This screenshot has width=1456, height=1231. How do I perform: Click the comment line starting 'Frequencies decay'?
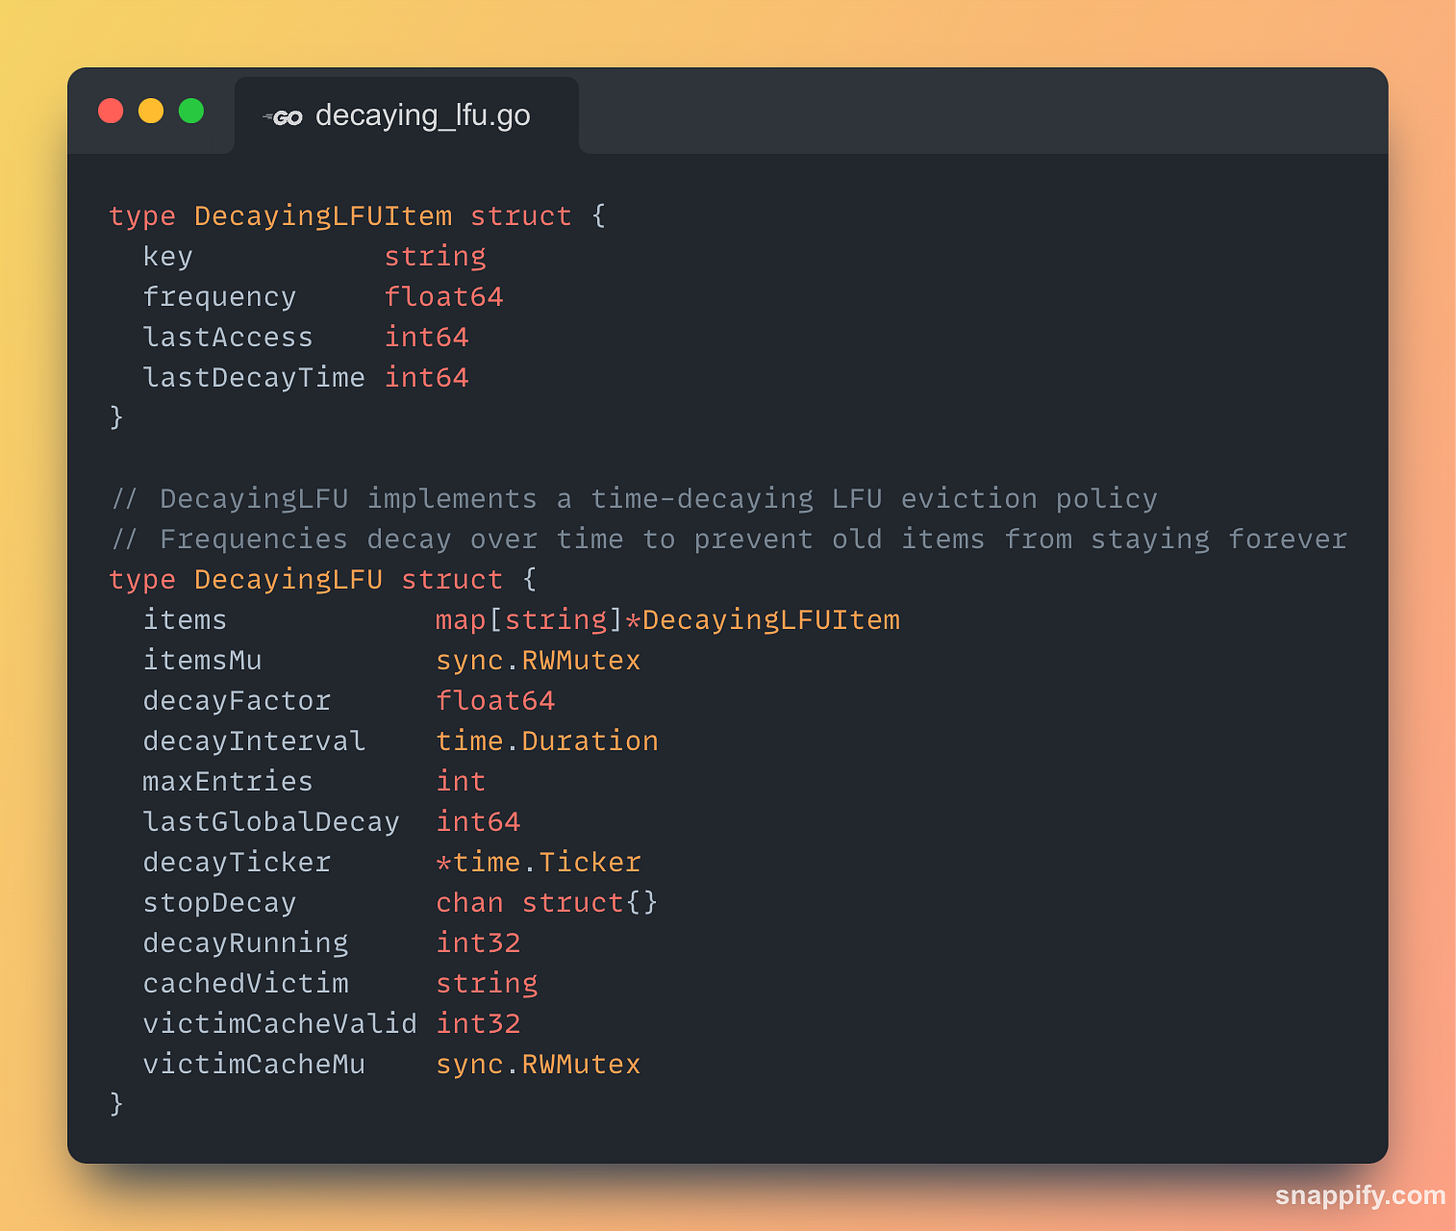pos(729,539)
